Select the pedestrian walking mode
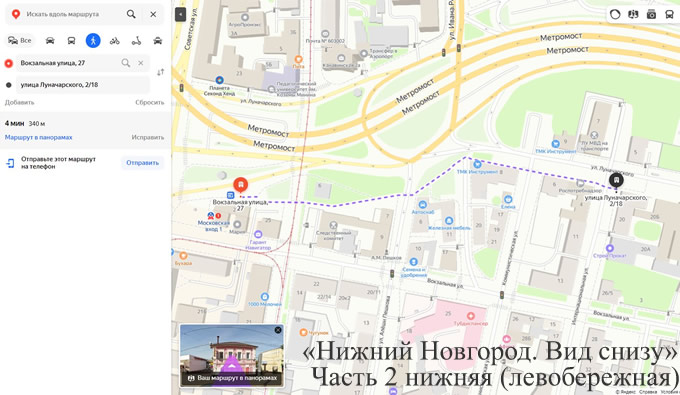 coord(93,40)
